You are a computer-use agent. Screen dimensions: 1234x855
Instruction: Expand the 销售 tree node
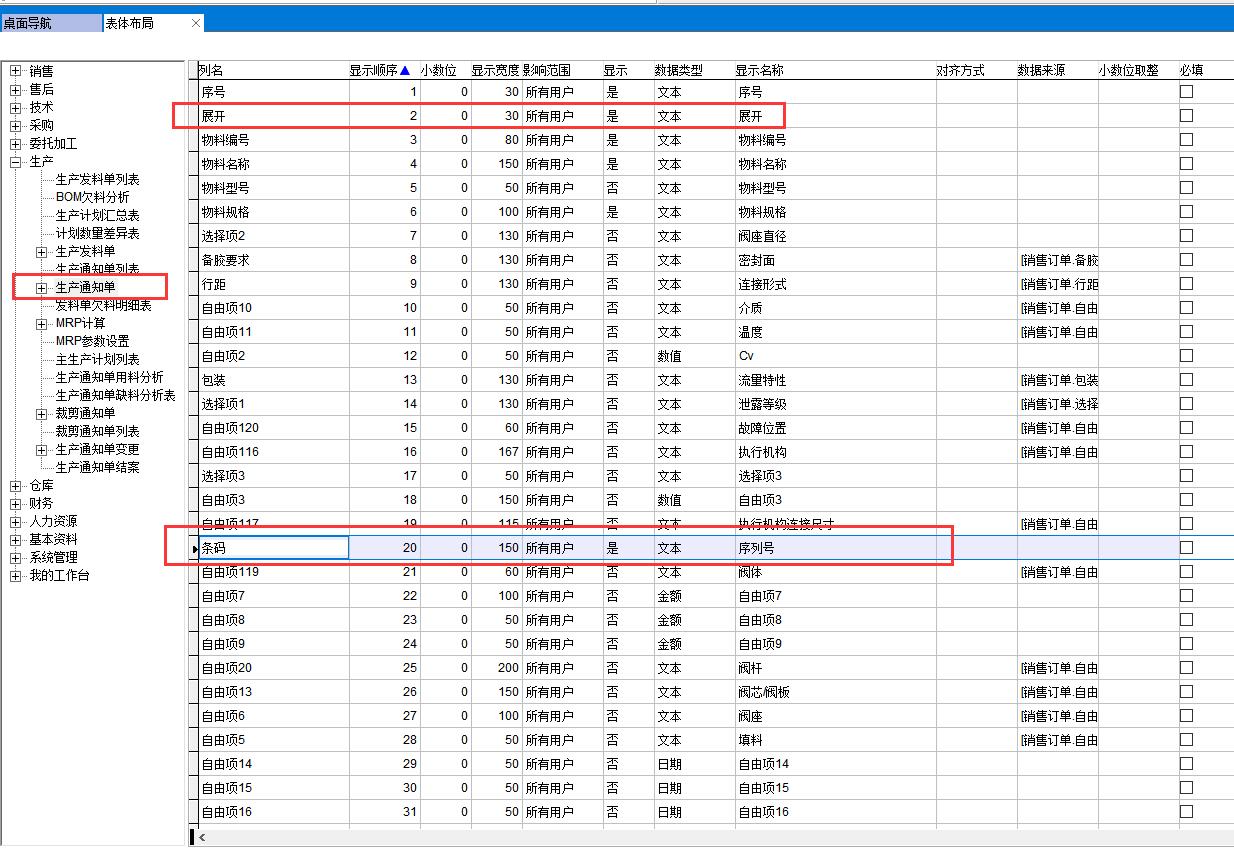pyautogui.click(x=15, y=71)
